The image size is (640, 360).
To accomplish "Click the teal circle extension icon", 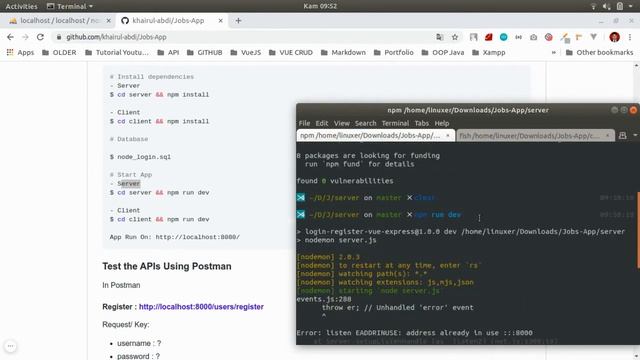I will (x=504, y=37).
